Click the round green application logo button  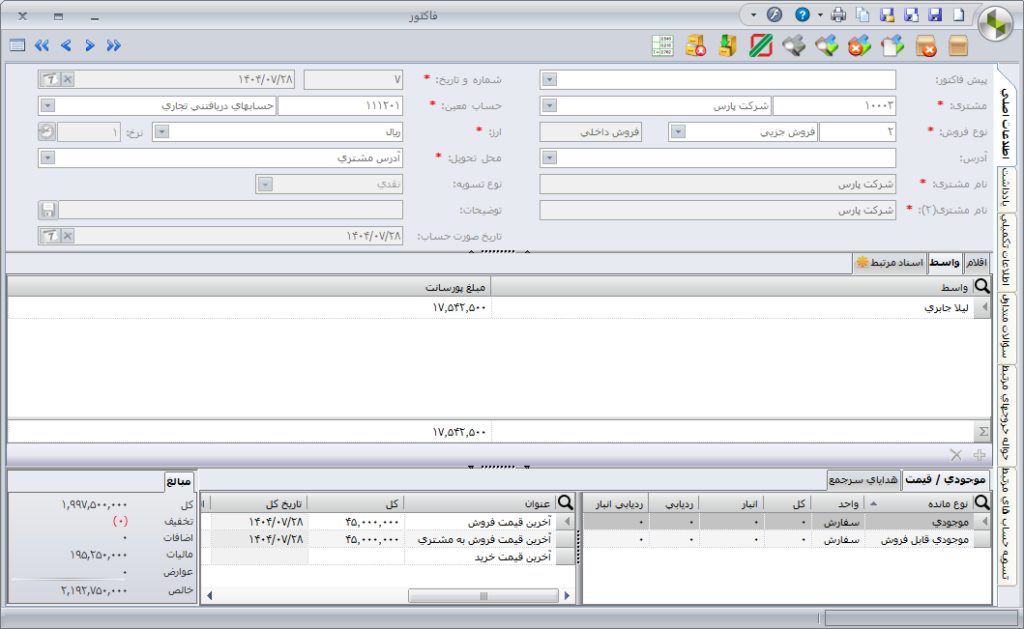point(995,23)
